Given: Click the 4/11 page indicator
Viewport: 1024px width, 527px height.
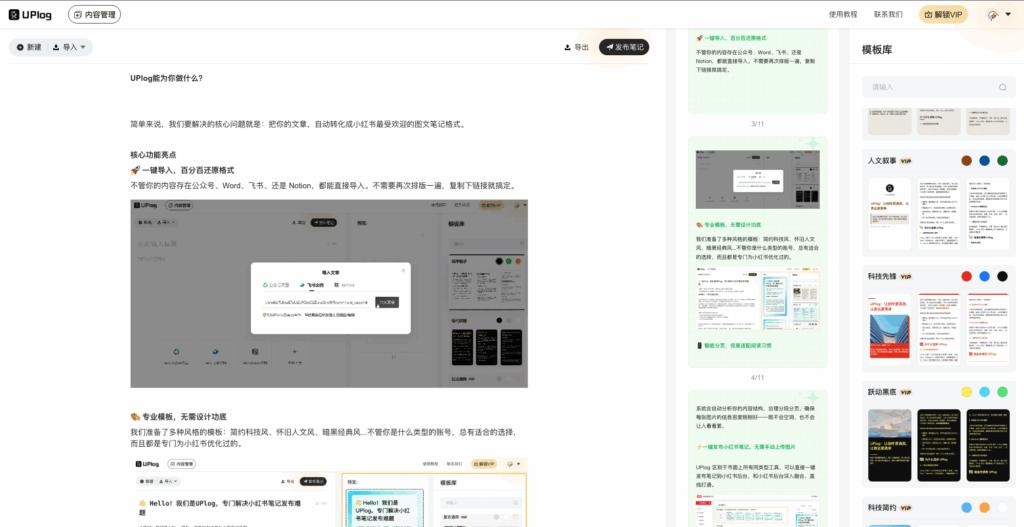Looking at the screenshot, I should [758, 377].
